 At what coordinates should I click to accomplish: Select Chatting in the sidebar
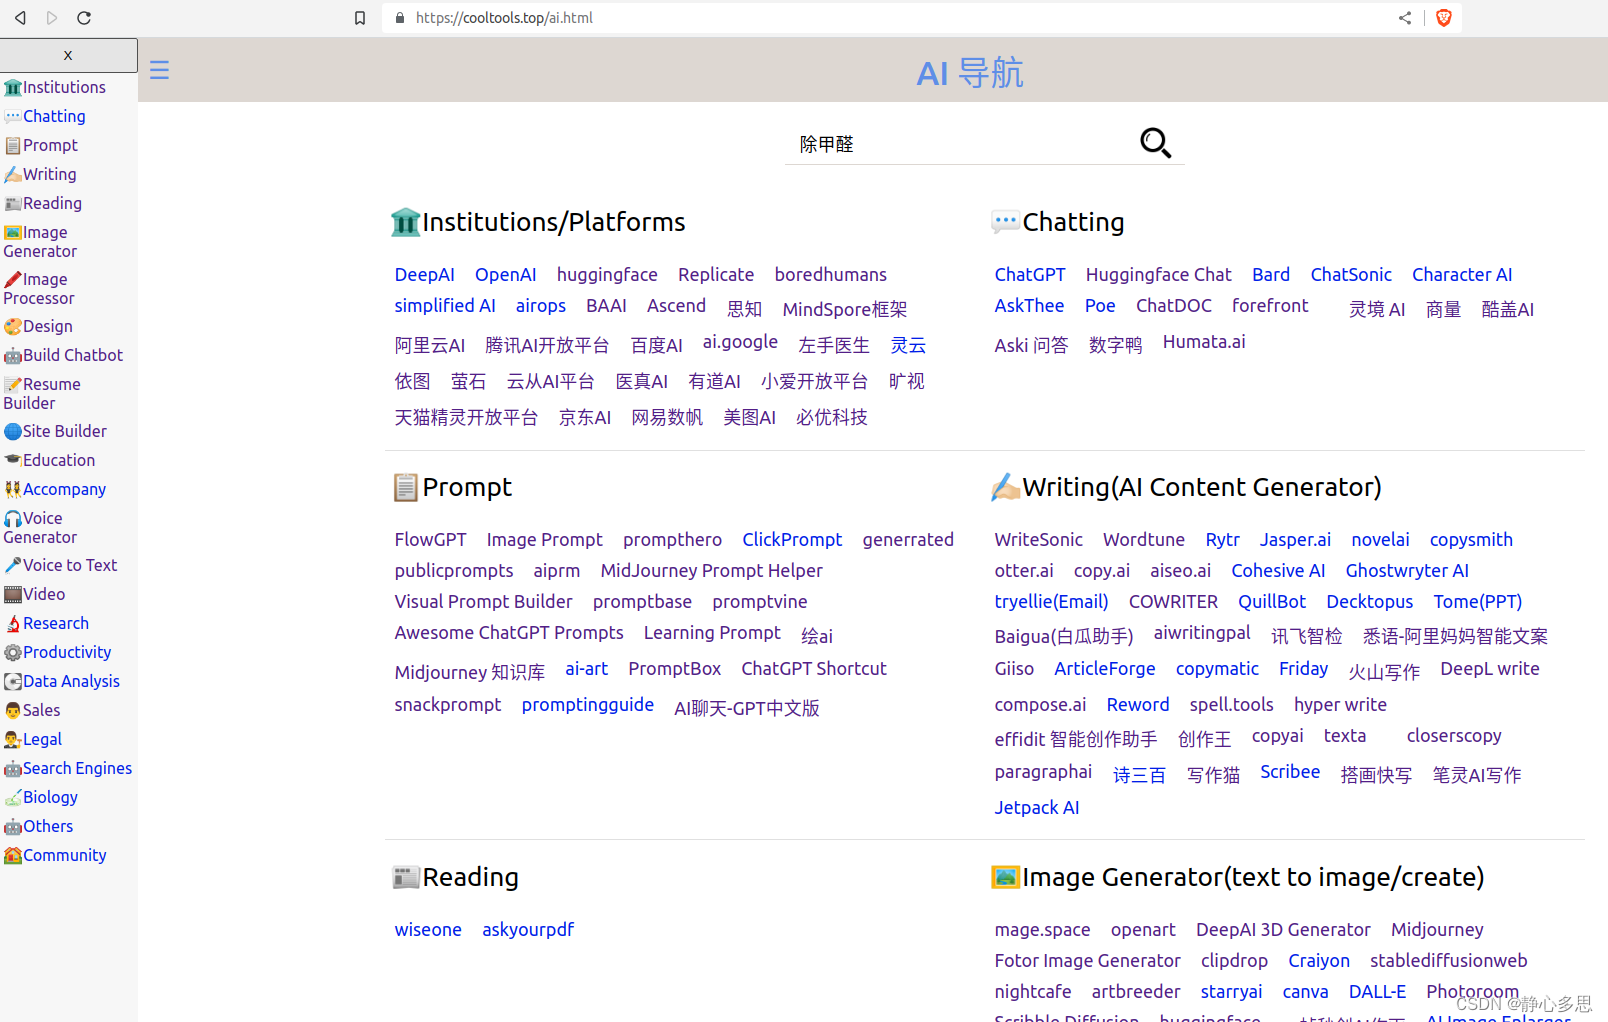tap(46, 116)
